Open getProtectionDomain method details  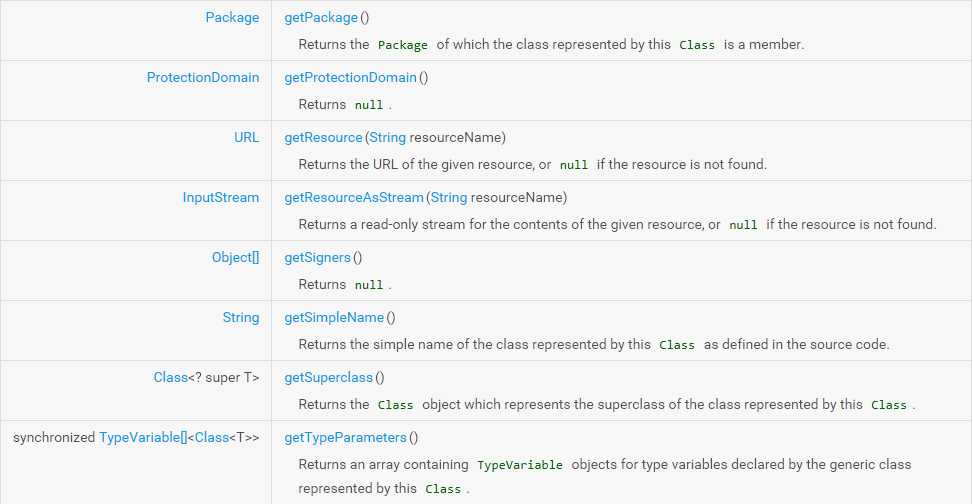350,78
